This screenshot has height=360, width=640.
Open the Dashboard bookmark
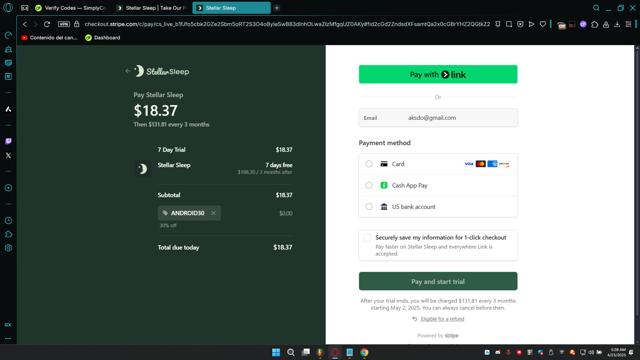103,38
